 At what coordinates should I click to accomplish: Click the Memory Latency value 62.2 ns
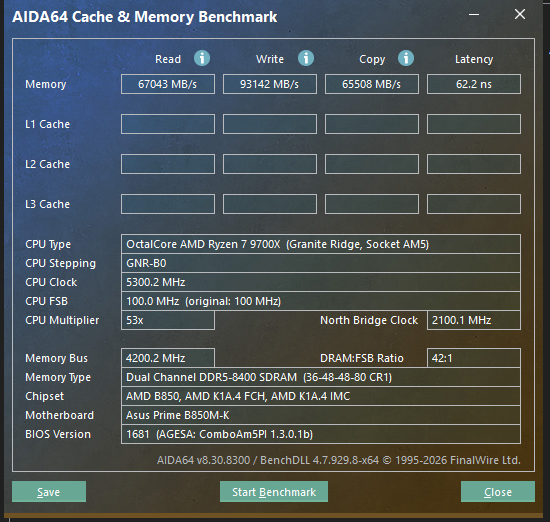pos(474,84)
